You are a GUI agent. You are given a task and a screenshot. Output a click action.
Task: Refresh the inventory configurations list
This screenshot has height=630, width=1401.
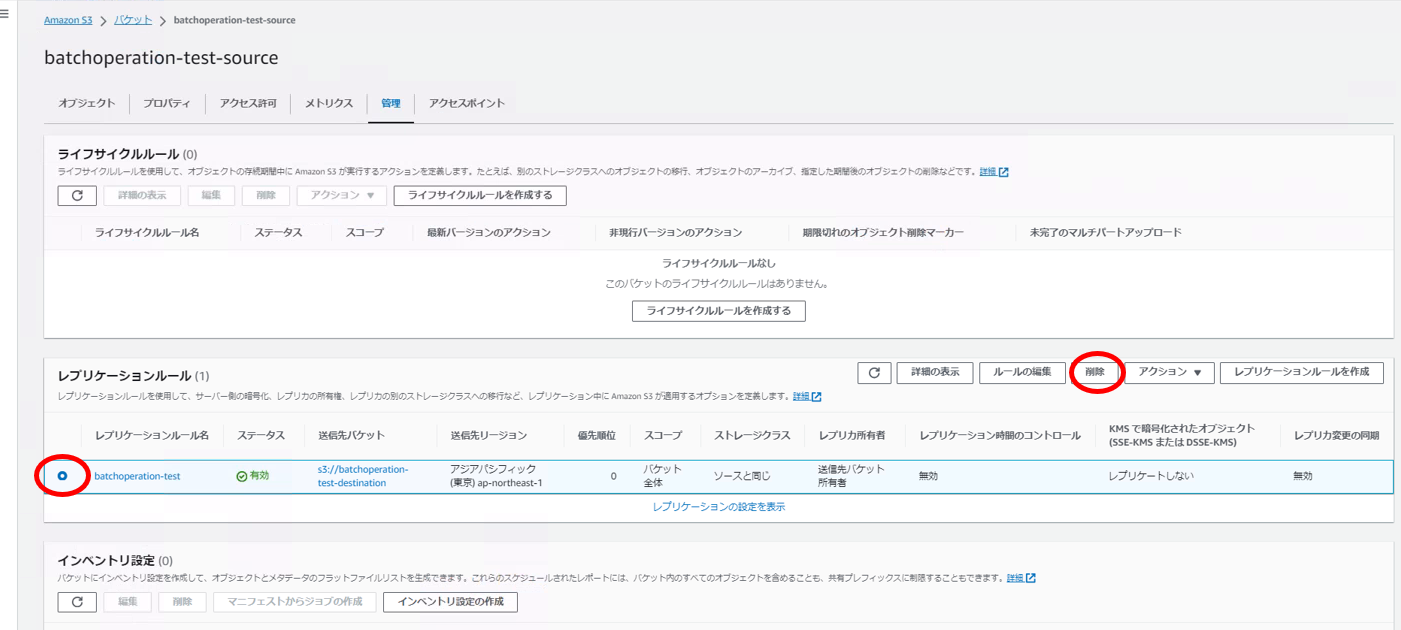pos(77,602)
